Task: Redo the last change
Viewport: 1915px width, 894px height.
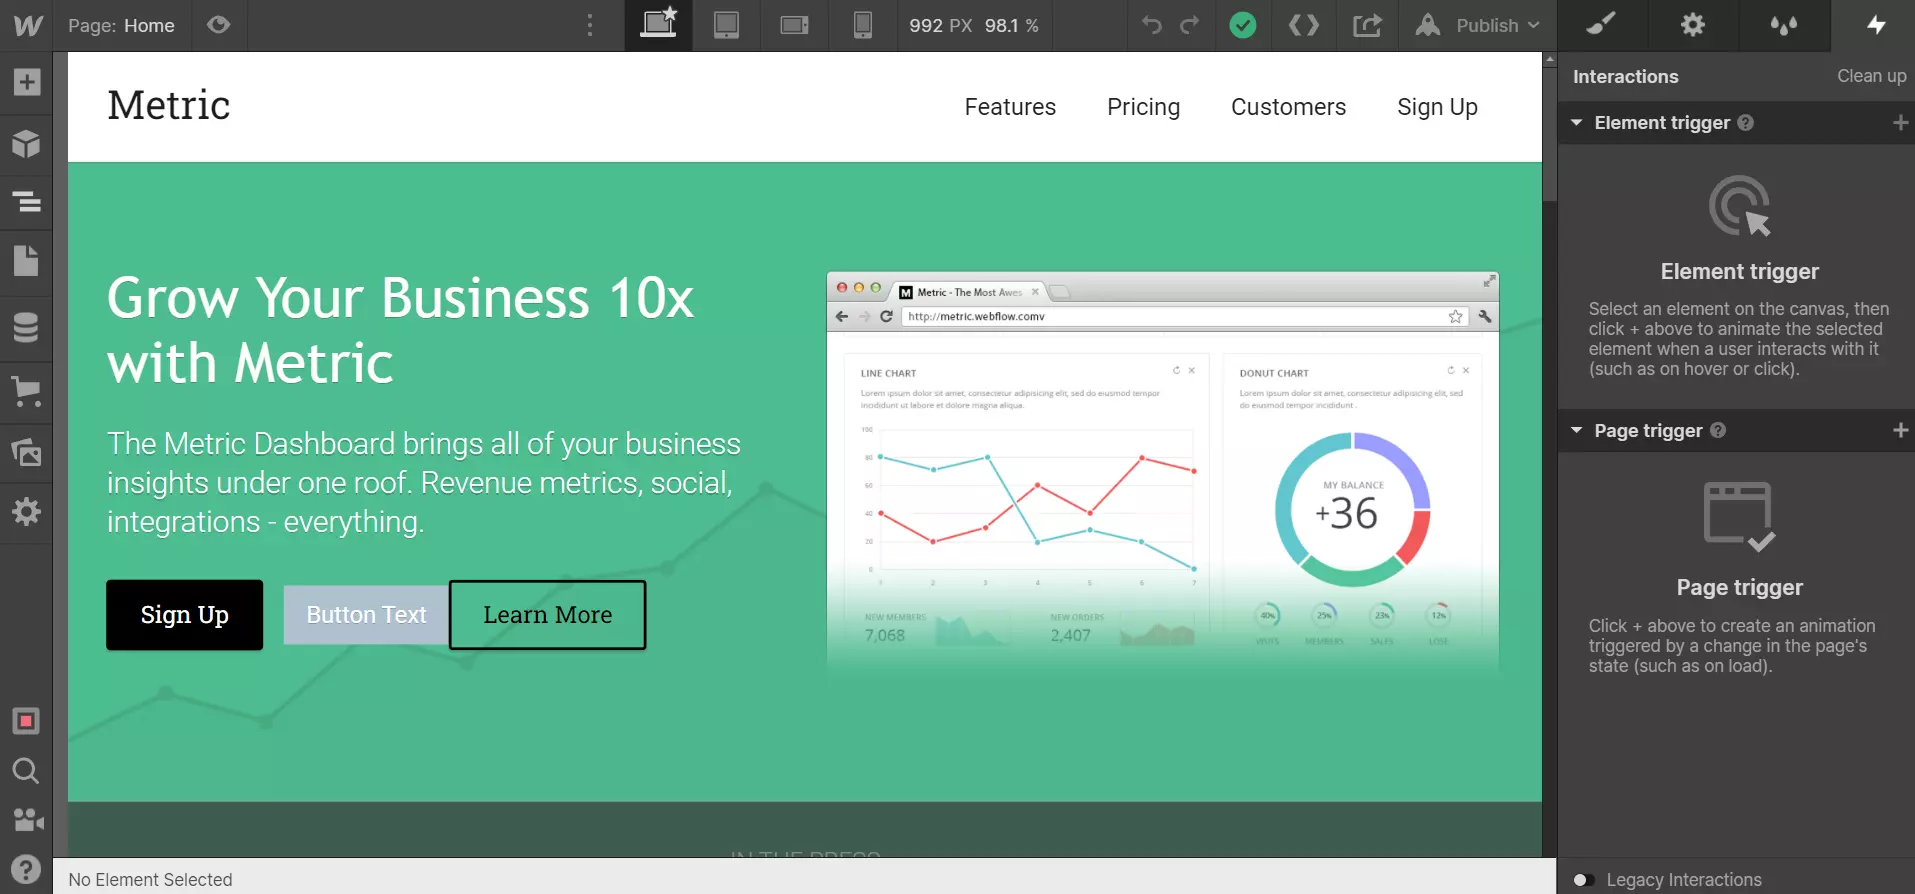Action: [x=1190, y=25]
